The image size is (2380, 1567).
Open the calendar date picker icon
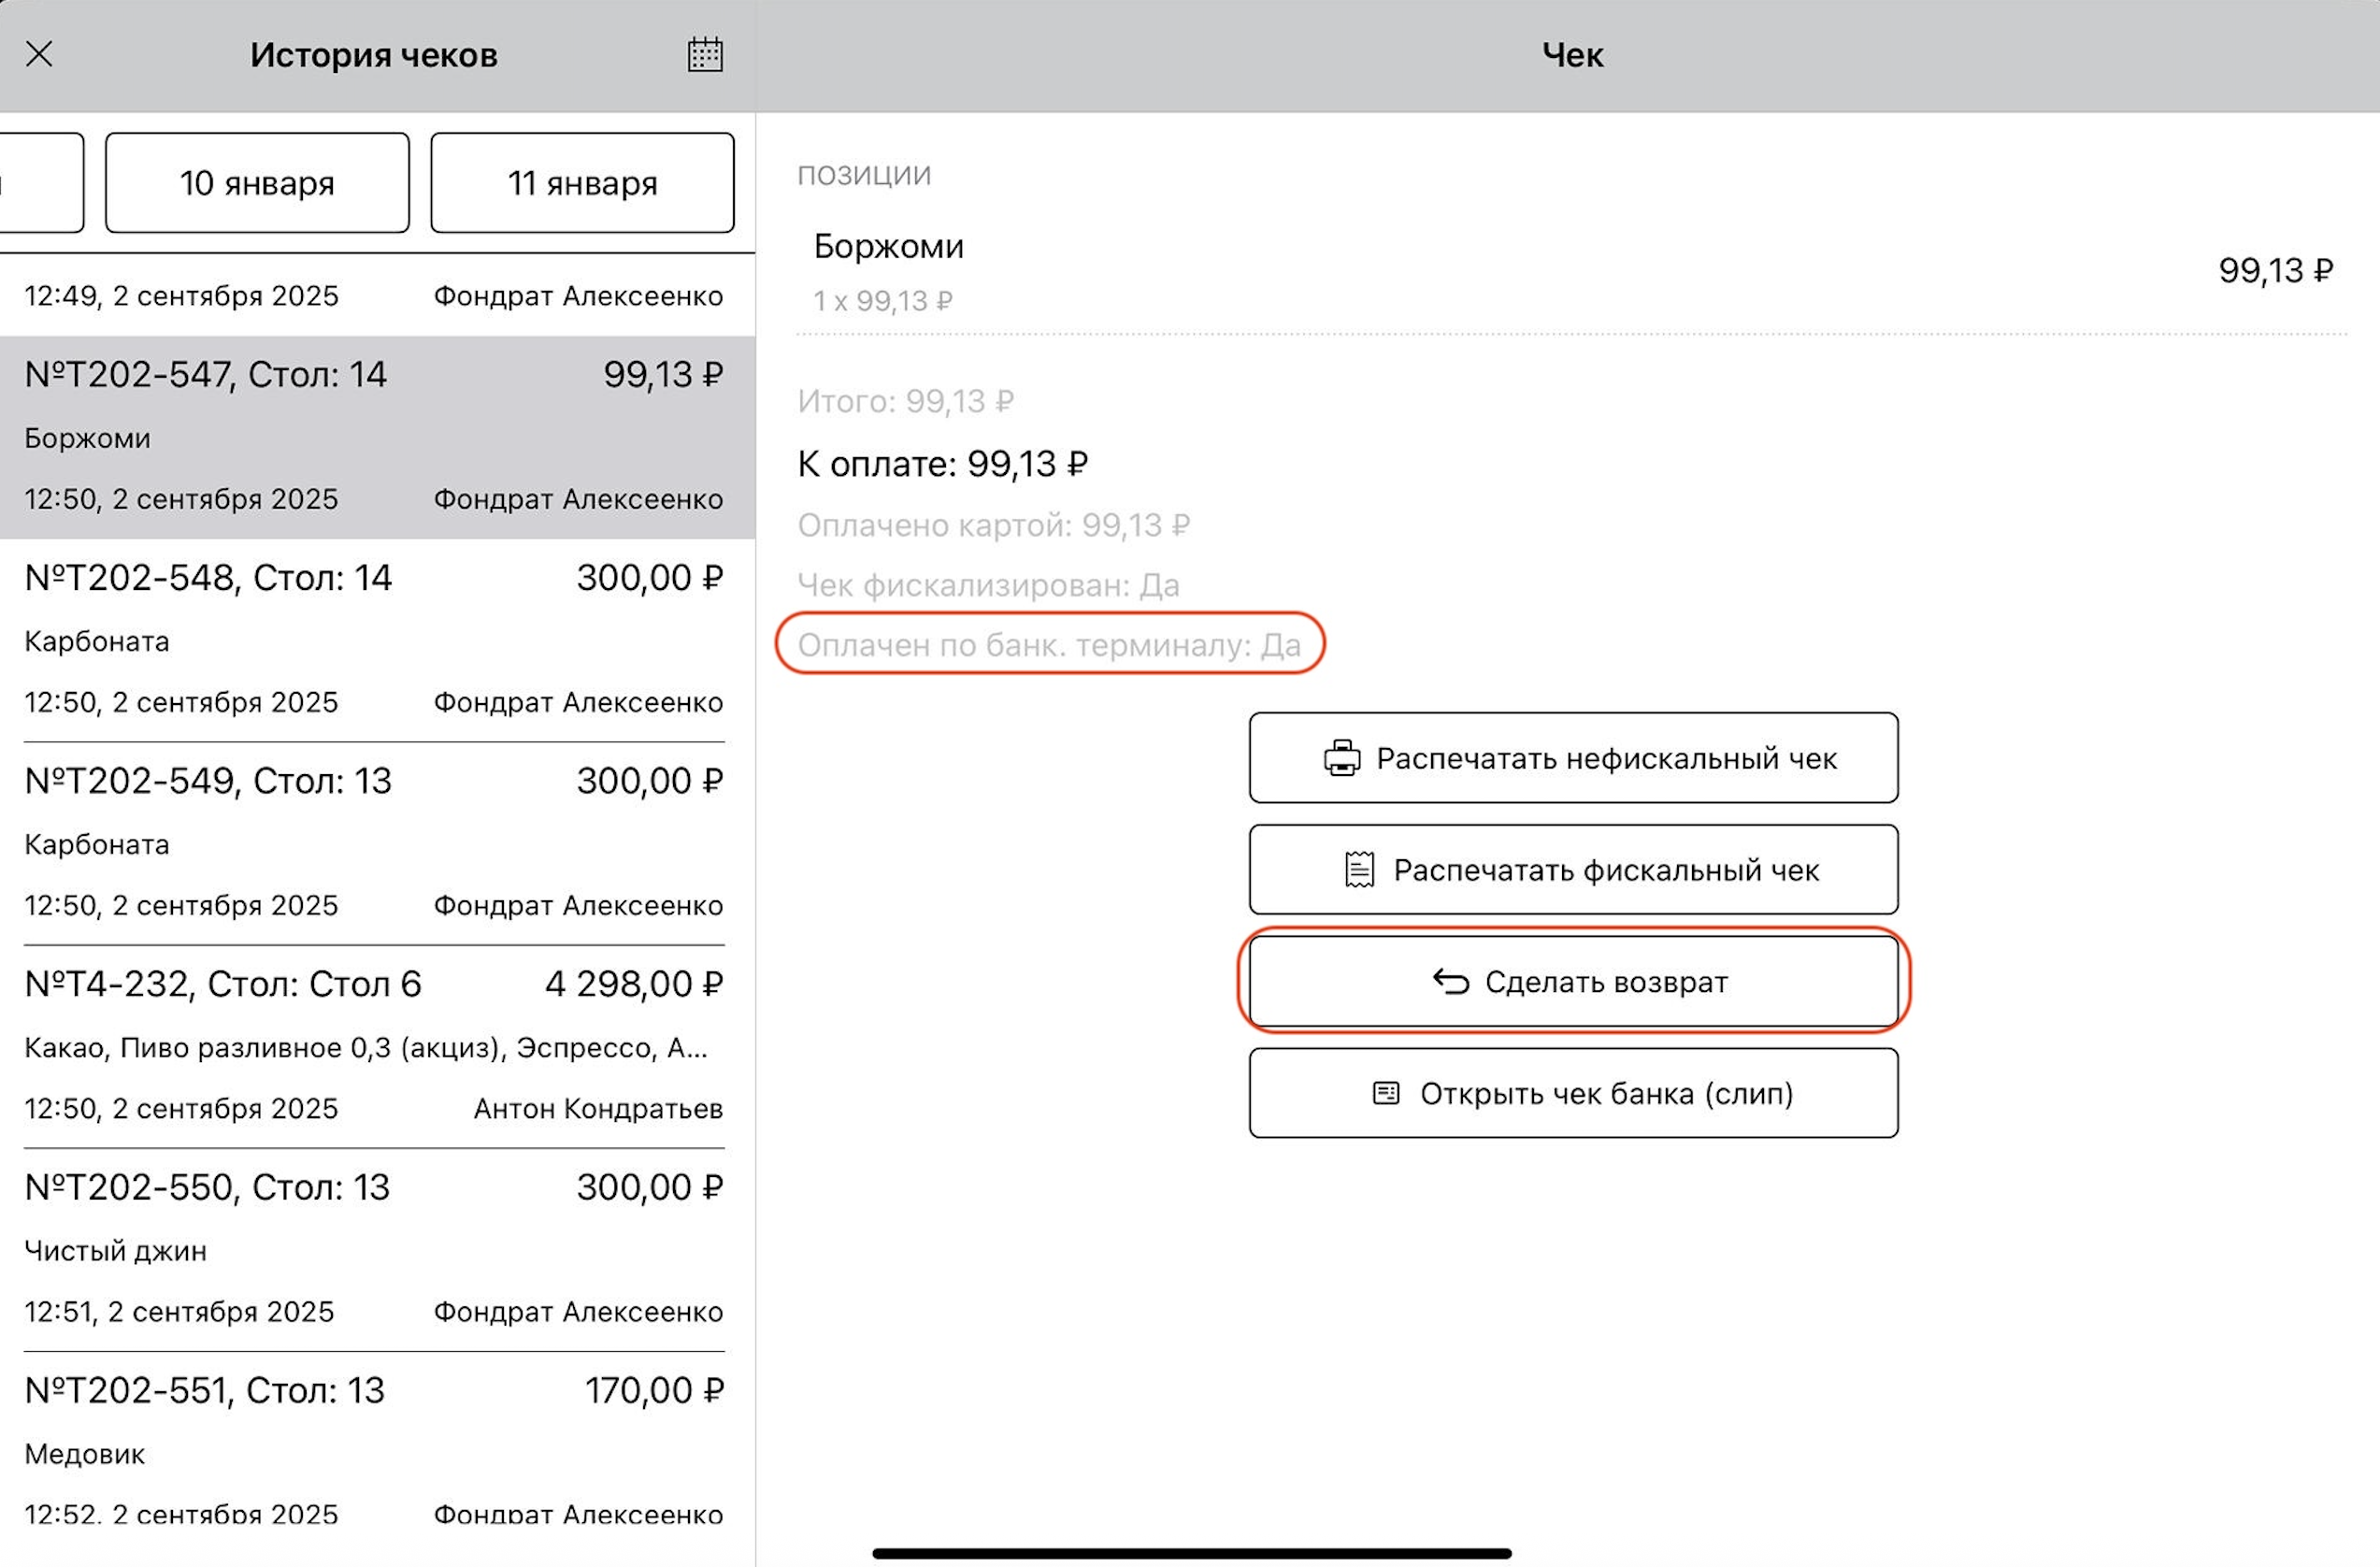(x=705, y=54)
